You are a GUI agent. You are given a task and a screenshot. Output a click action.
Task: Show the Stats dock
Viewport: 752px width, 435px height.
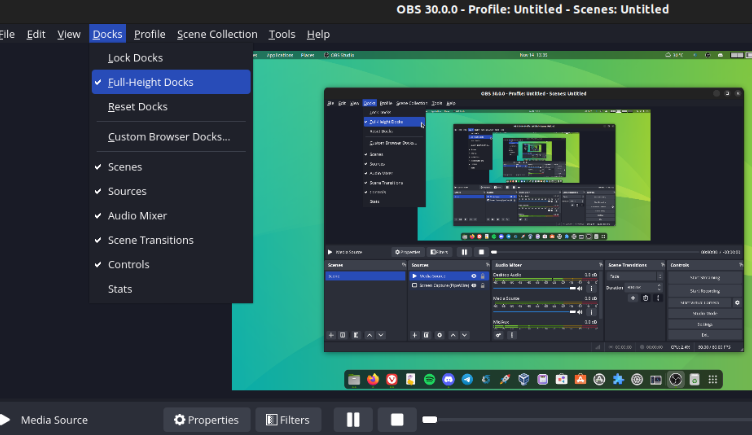coord(171,289)
